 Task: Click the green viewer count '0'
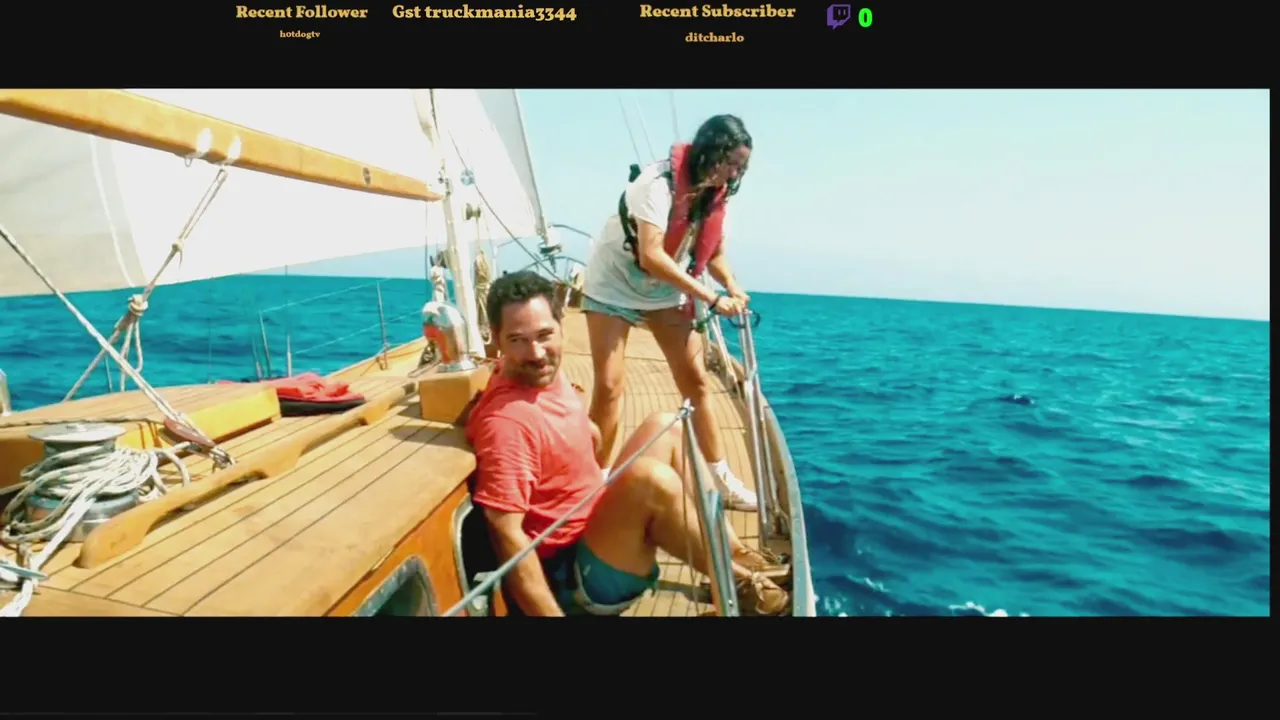[865, 18]
